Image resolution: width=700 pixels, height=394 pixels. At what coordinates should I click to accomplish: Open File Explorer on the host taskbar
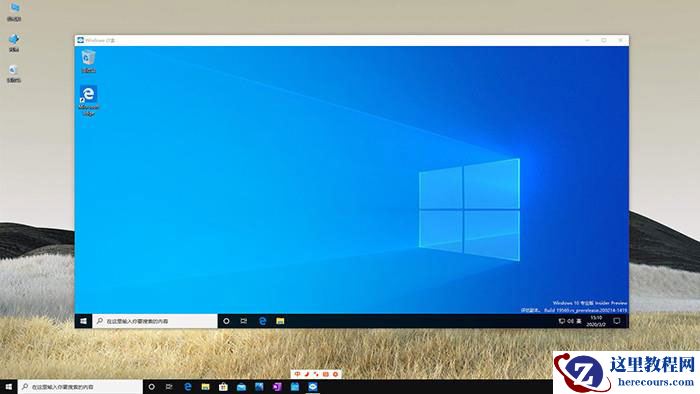pyautogui.click(x=205, y=387)
